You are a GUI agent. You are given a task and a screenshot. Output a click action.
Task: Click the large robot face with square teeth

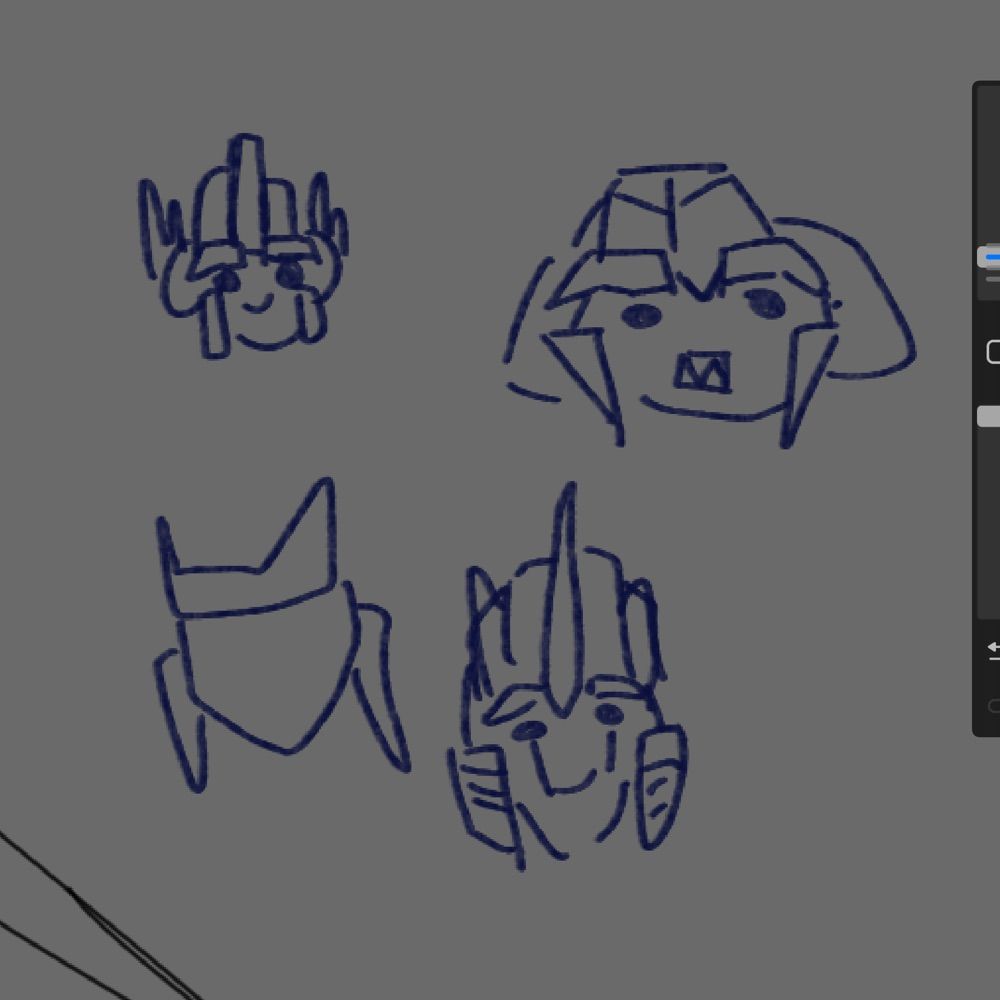pyautogui.click(x=710, y=305)
